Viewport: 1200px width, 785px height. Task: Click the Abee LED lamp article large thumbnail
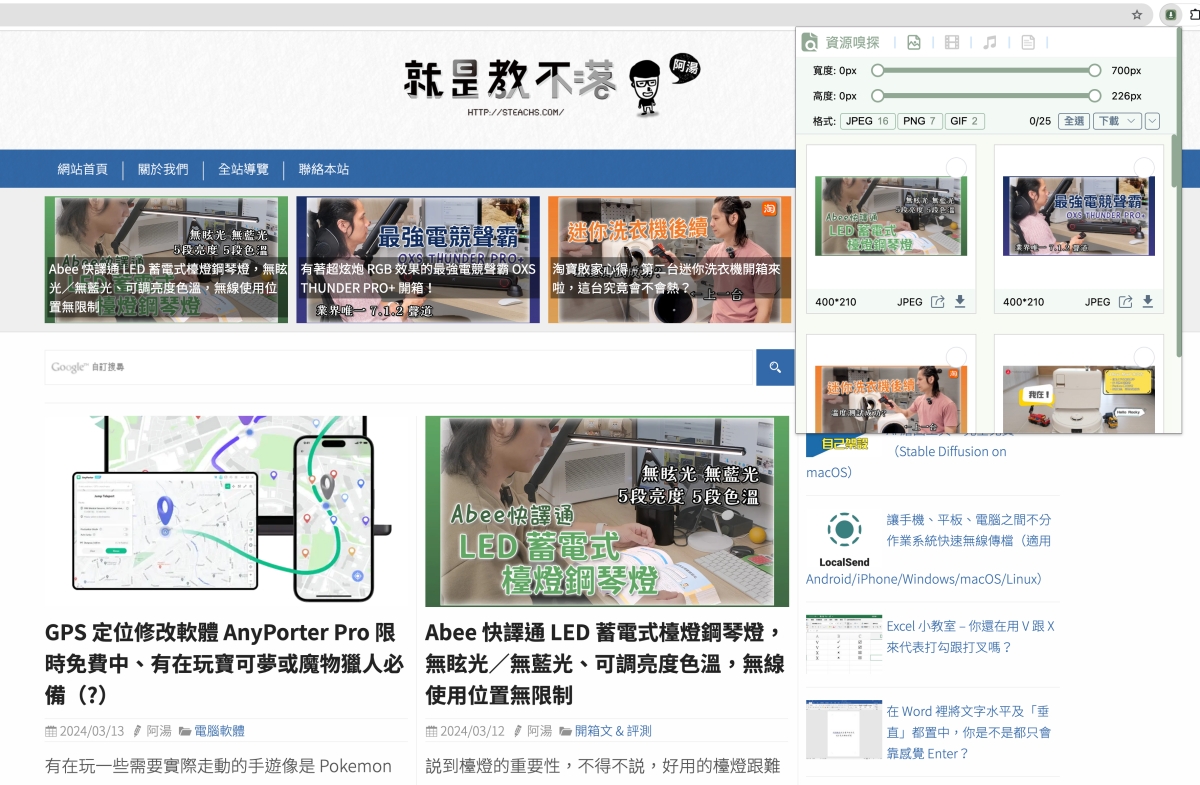click(607, 511)
